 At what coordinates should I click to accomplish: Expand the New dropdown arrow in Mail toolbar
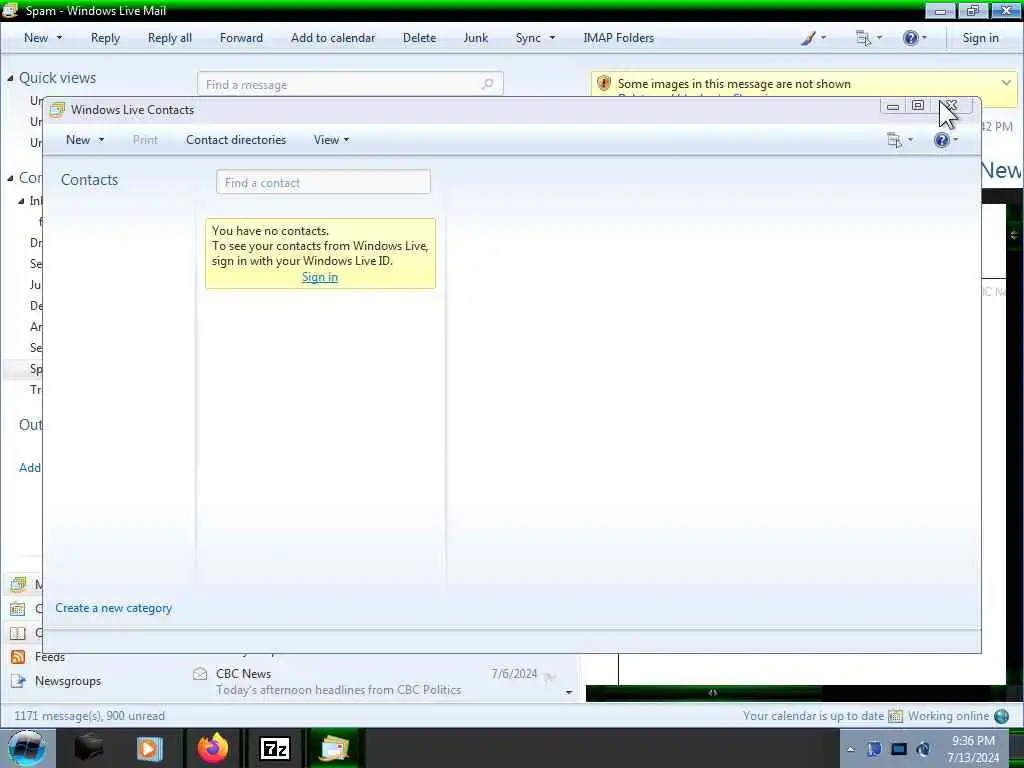click(x=59, y=38)
